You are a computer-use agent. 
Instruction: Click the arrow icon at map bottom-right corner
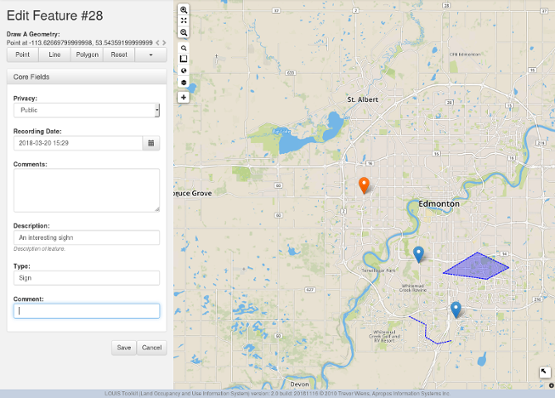[544, 372]
